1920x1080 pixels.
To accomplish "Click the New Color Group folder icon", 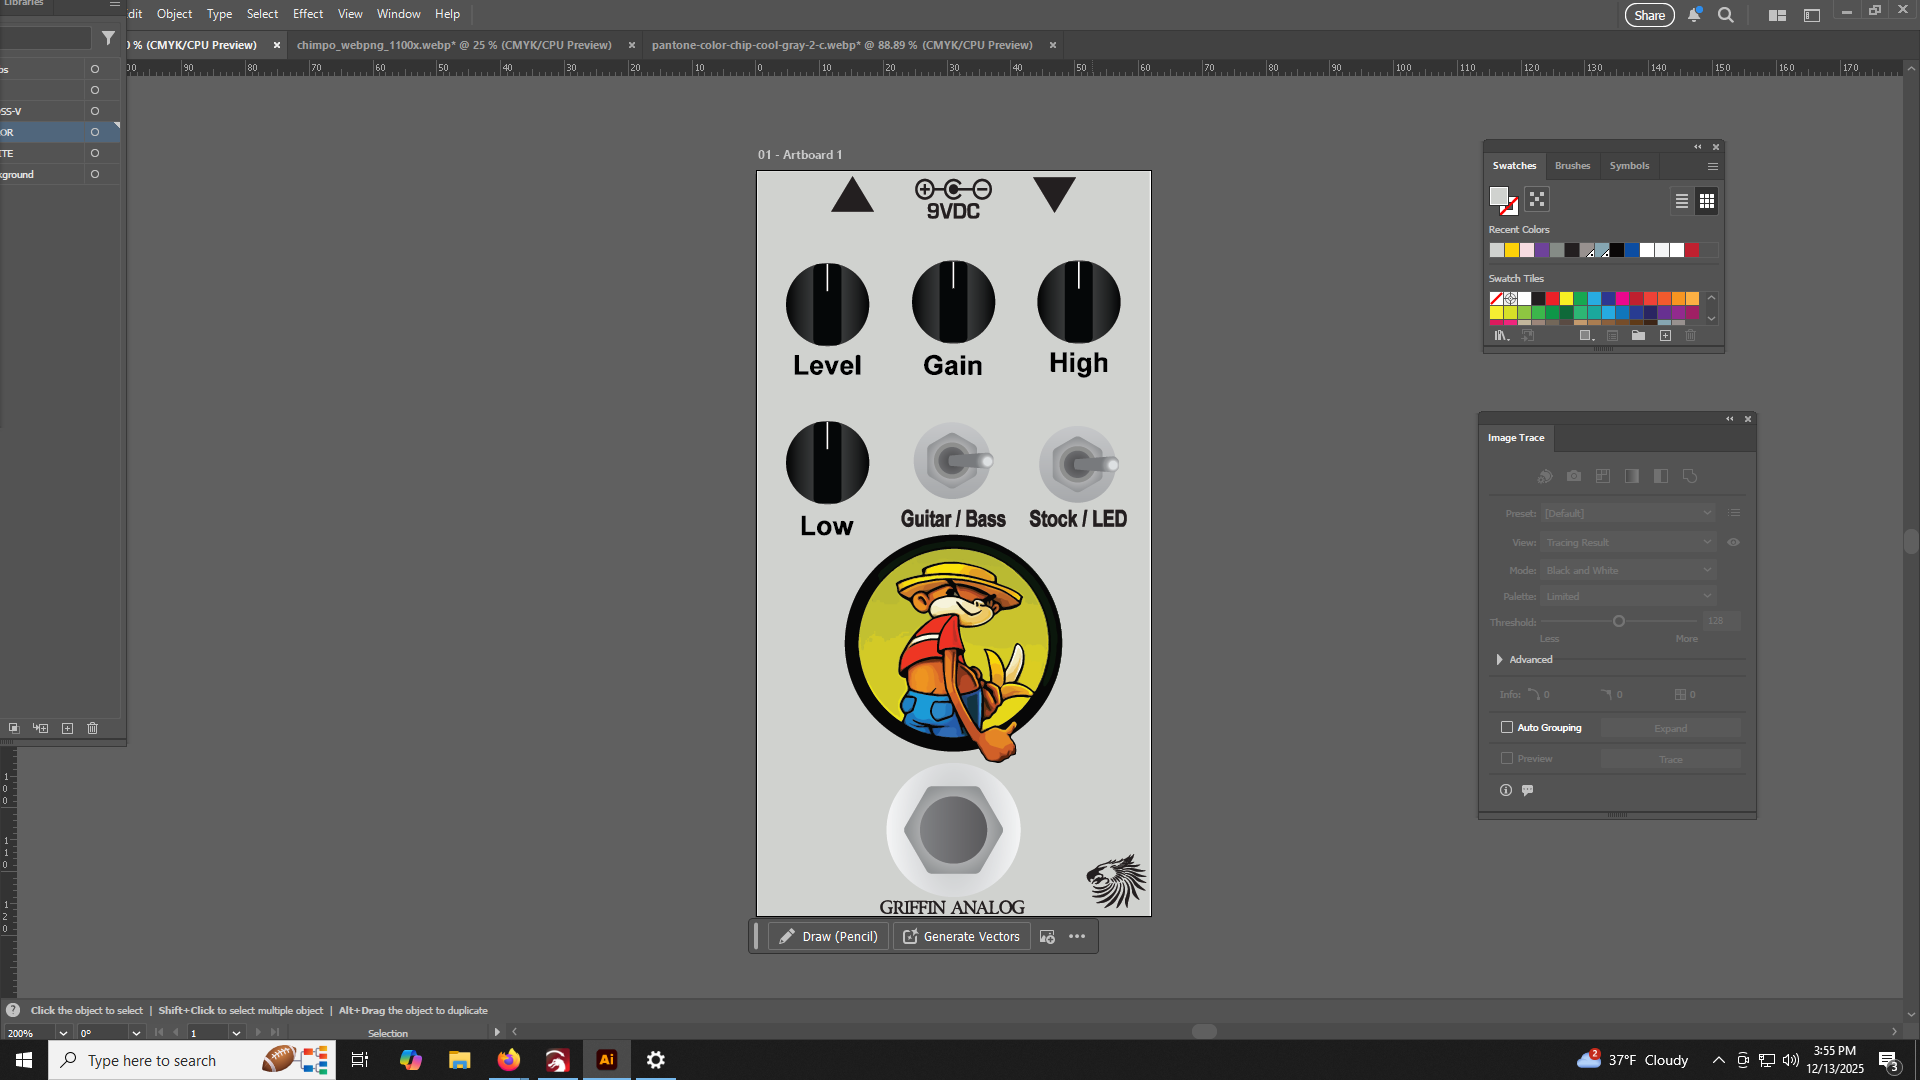I will tap(1638, 336).
